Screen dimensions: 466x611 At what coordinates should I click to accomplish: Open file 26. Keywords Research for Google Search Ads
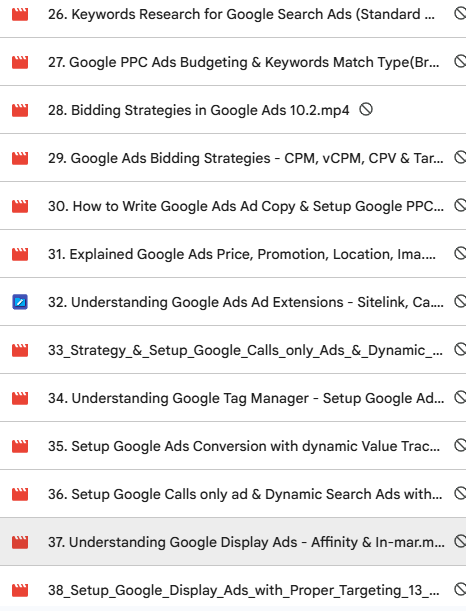point(241,14)
